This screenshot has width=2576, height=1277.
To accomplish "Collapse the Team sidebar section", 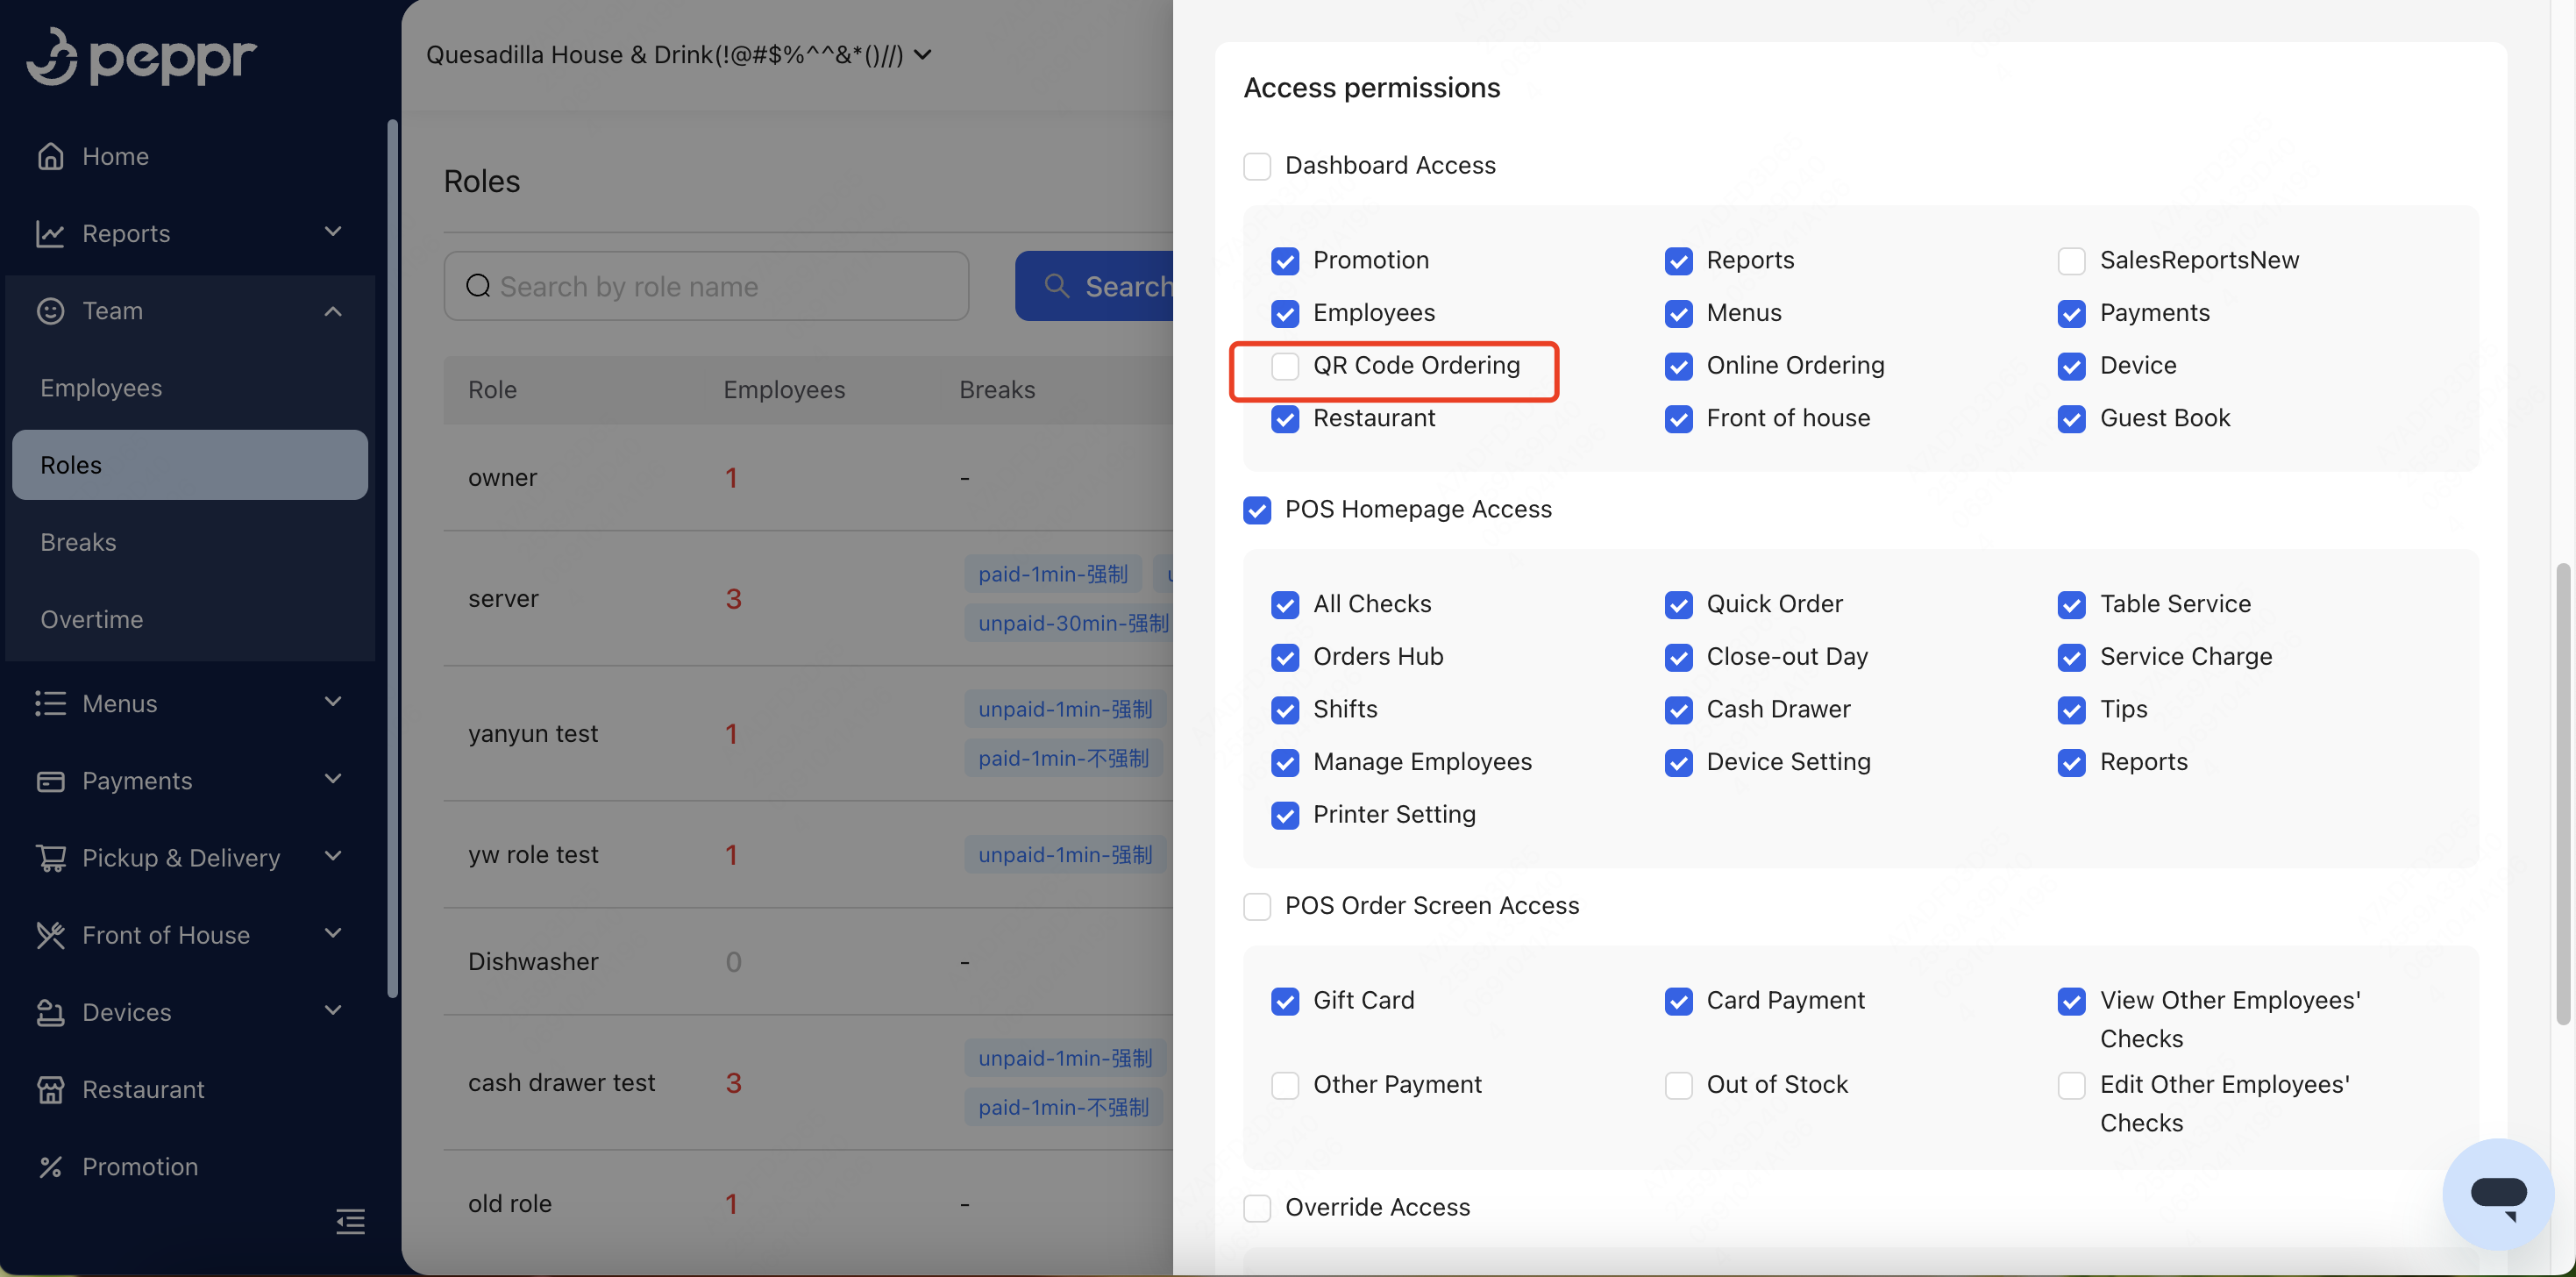I will pos(334,311).
